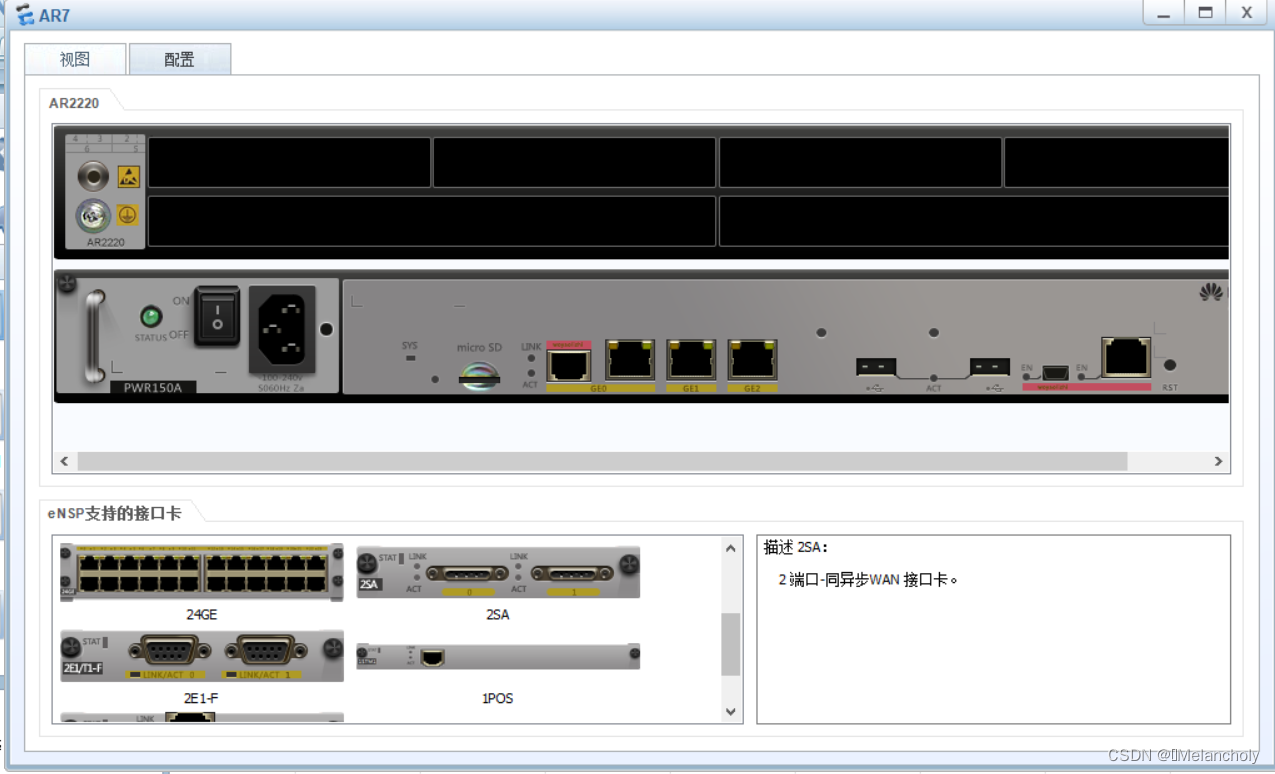Click the down arrow of the interface card scrollbar

click(731, 711)
